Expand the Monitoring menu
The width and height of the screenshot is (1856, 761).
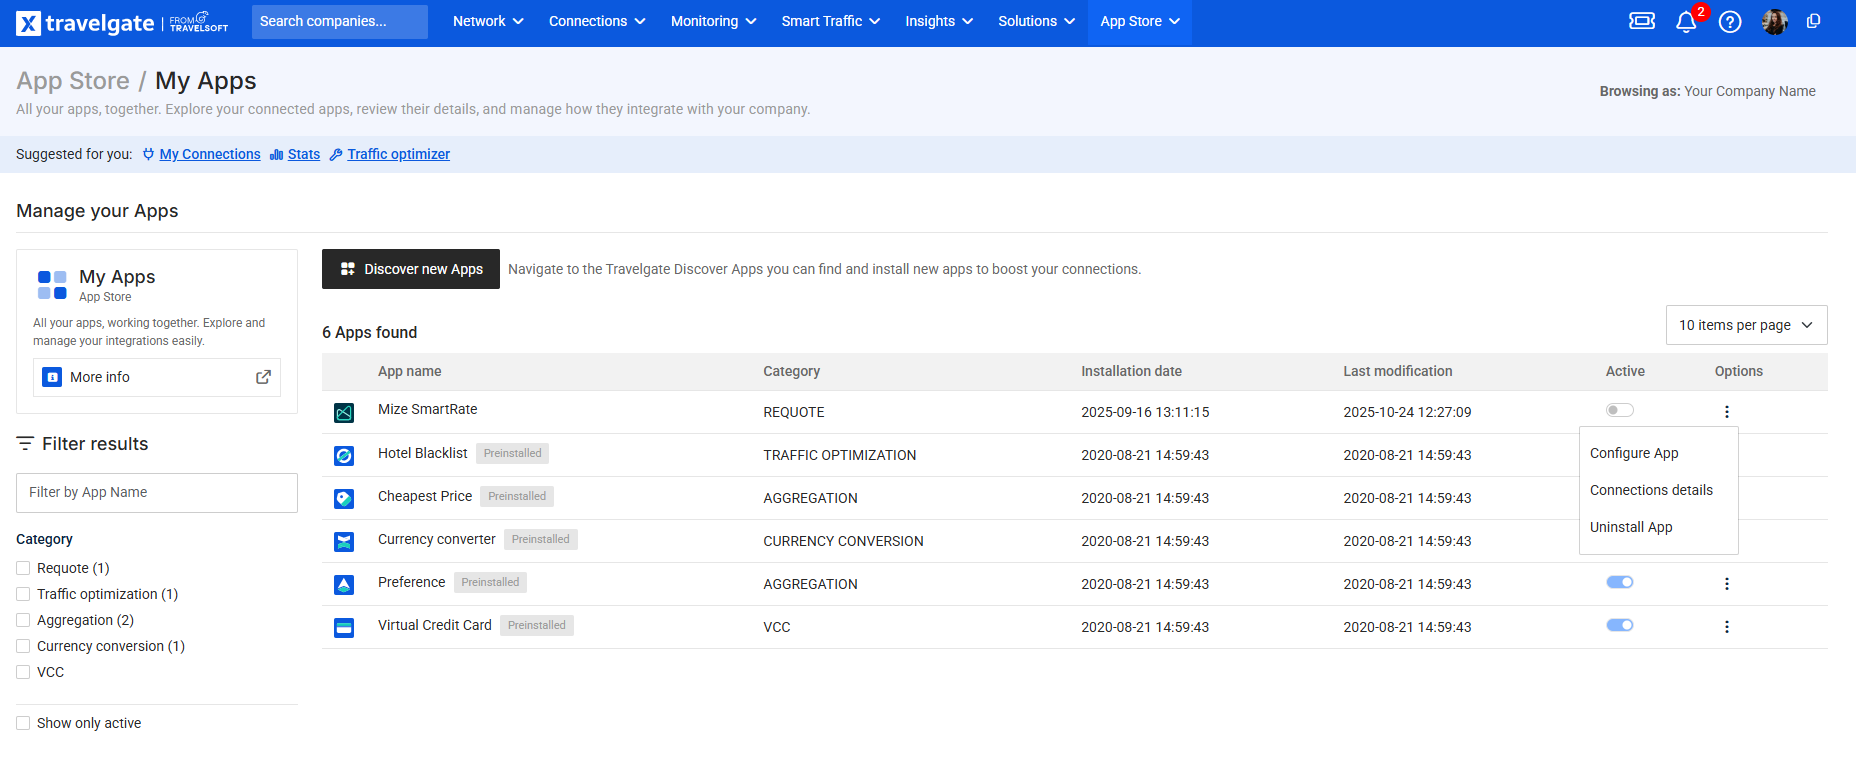point(713,21)
